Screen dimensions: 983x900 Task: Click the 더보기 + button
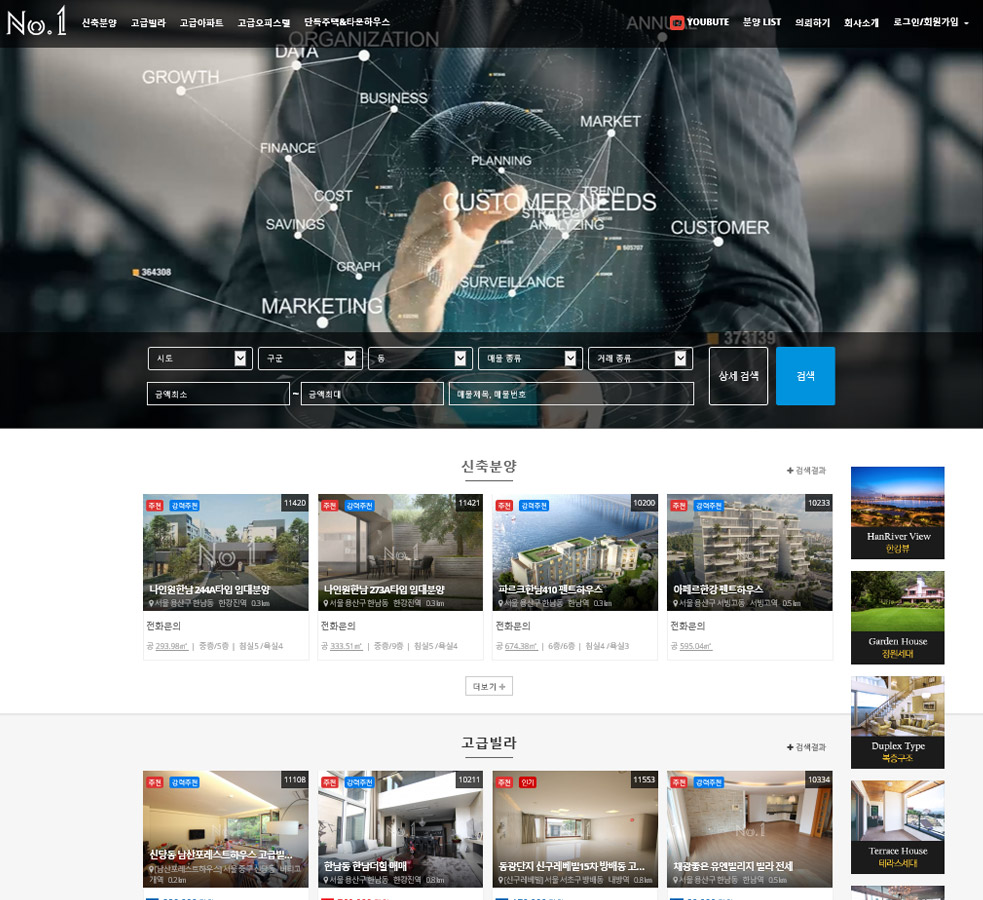489,686
